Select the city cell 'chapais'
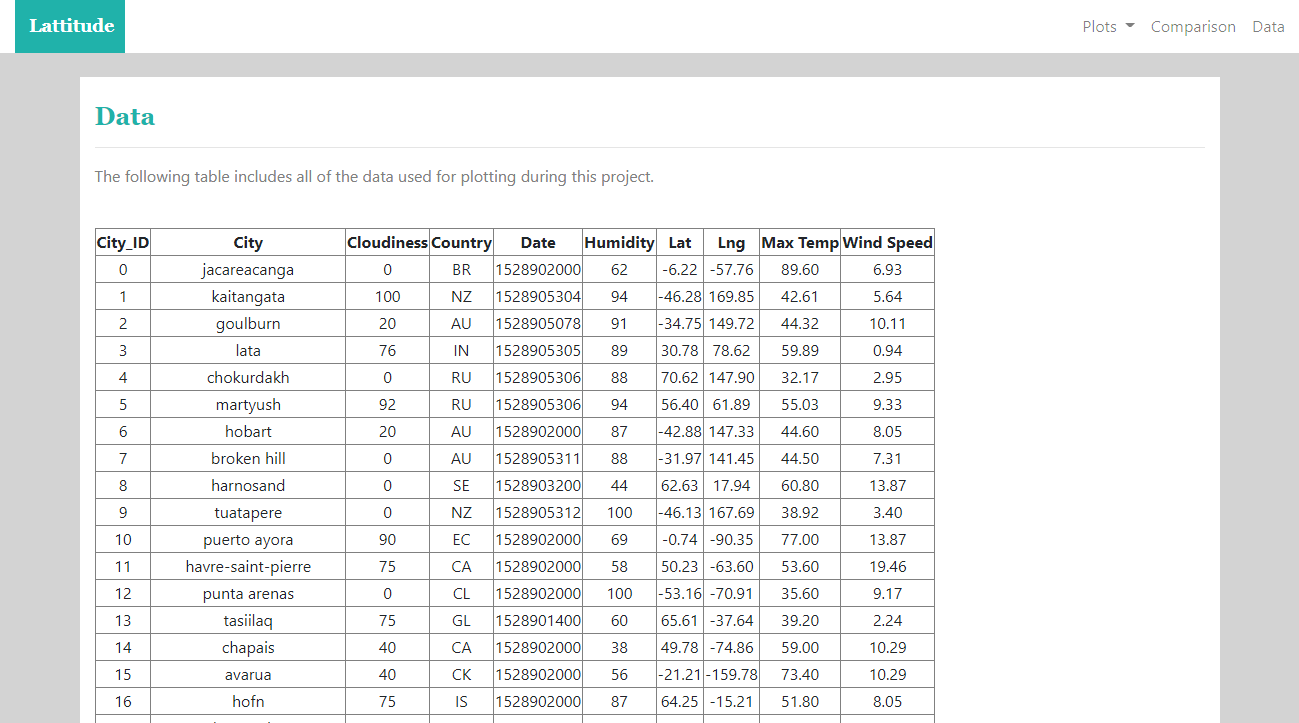1299x723 pixels. pos(248,648)
